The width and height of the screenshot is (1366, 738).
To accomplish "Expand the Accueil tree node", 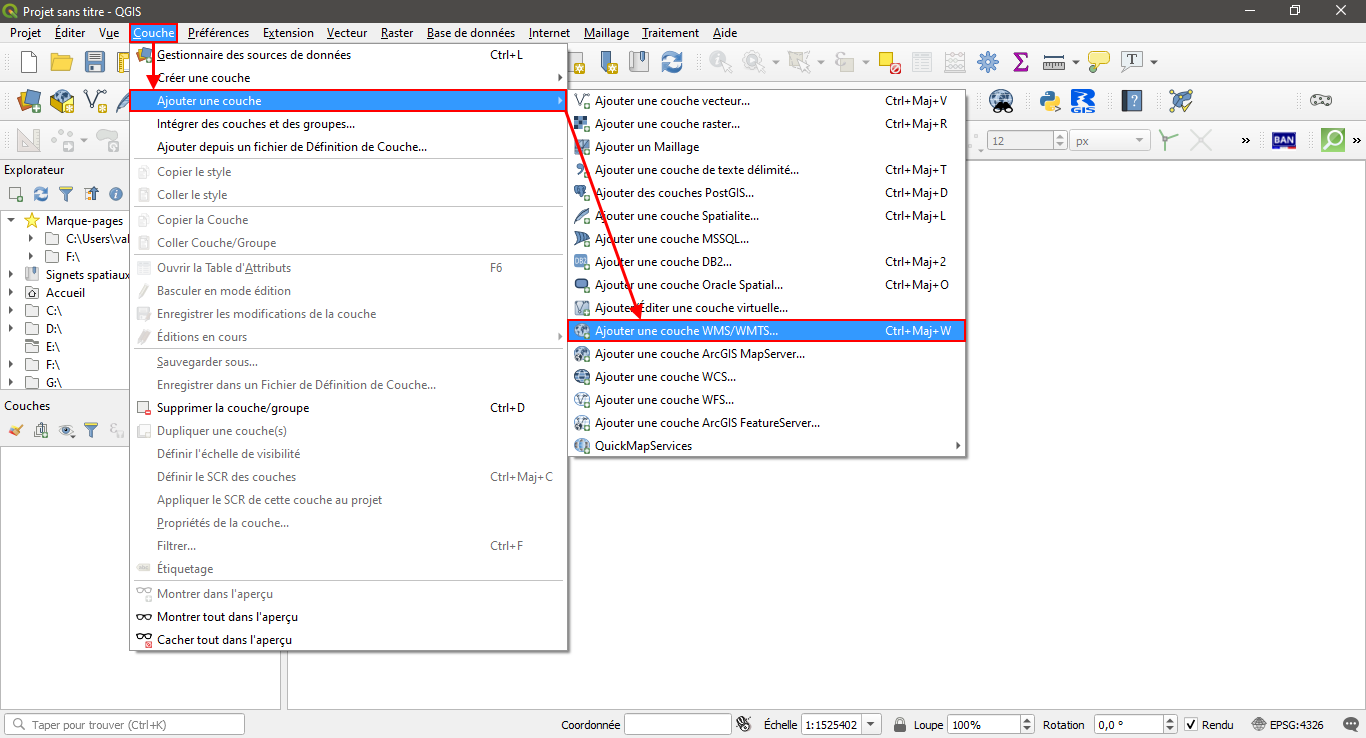I will point(11,293).
